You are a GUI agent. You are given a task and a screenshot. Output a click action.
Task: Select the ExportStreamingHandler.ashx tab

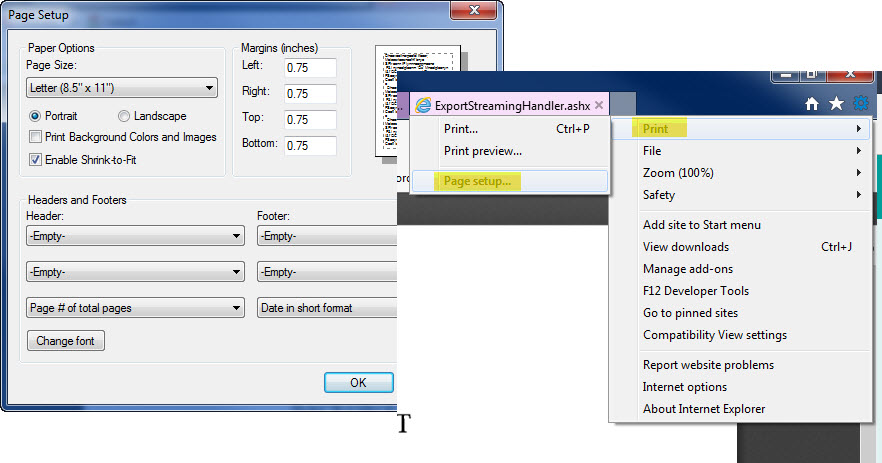point(509,105)
